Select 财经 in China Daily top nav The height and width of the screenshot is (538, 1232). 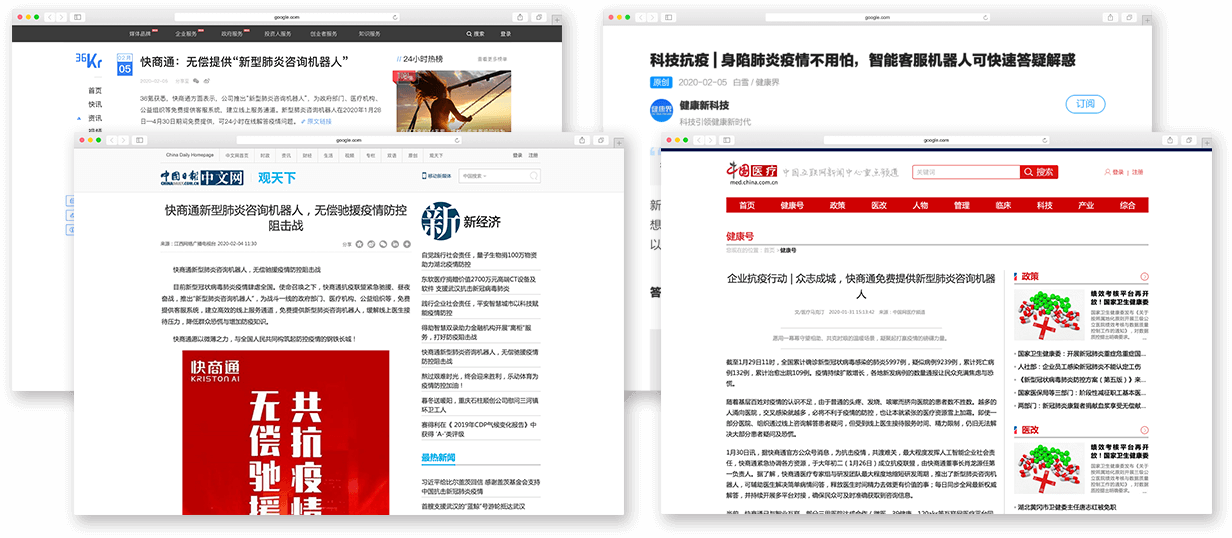[x=307, y=156]
